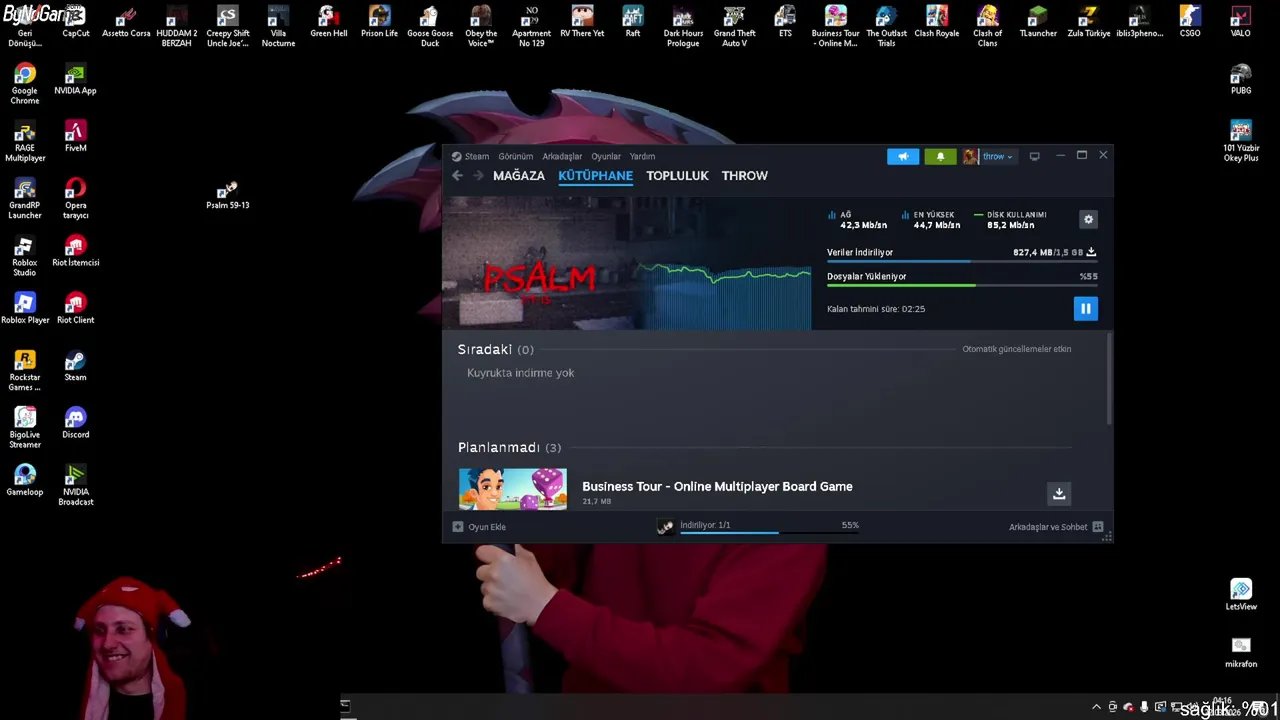Select the CapCut desktop icon
Viewport: 1280px width, 720px height.
point(75,22)
